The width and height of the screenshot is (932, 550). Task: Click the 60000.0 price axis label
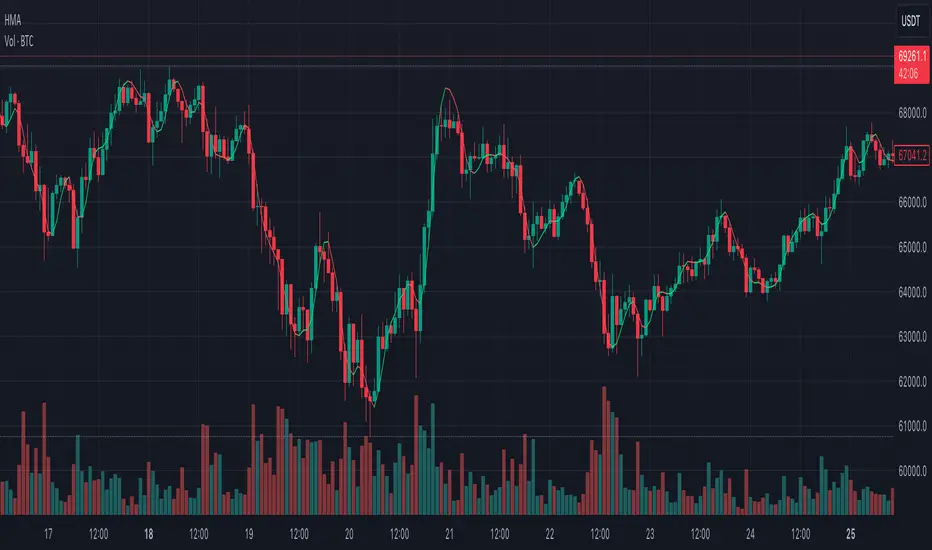(x=910, y=471)
